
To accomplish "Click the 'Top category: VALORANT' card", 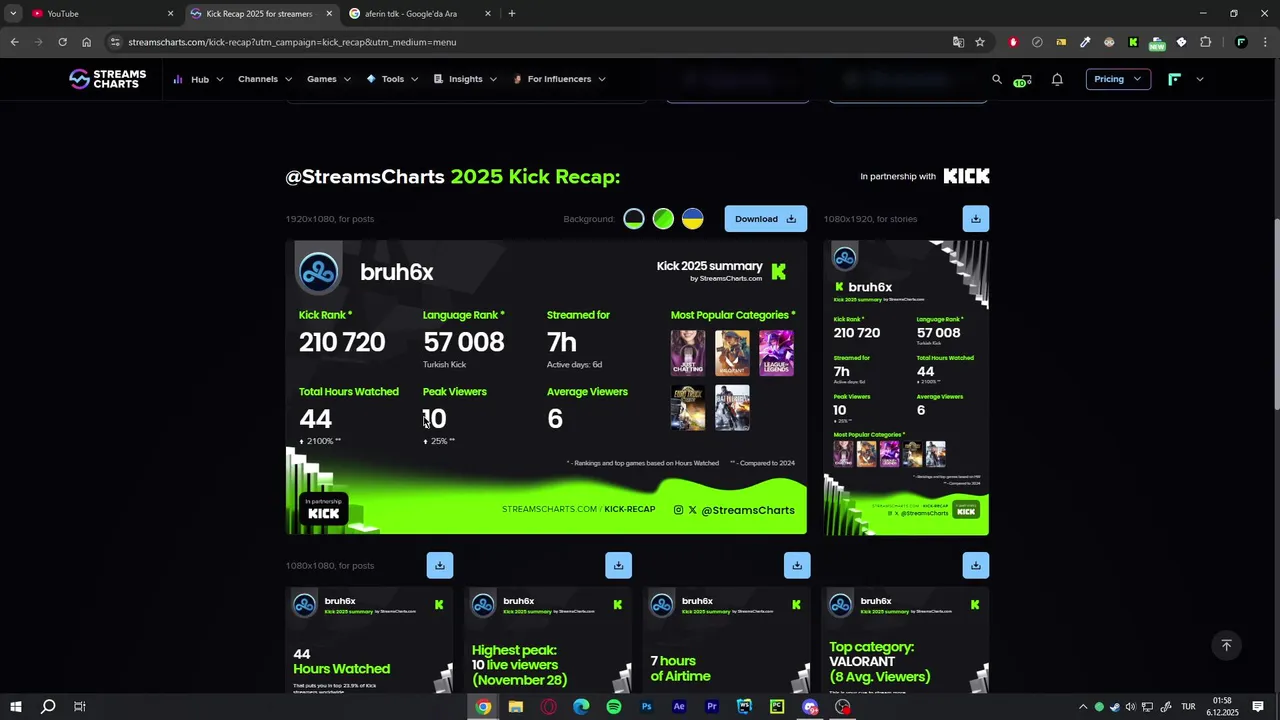I will coord(906,640).
